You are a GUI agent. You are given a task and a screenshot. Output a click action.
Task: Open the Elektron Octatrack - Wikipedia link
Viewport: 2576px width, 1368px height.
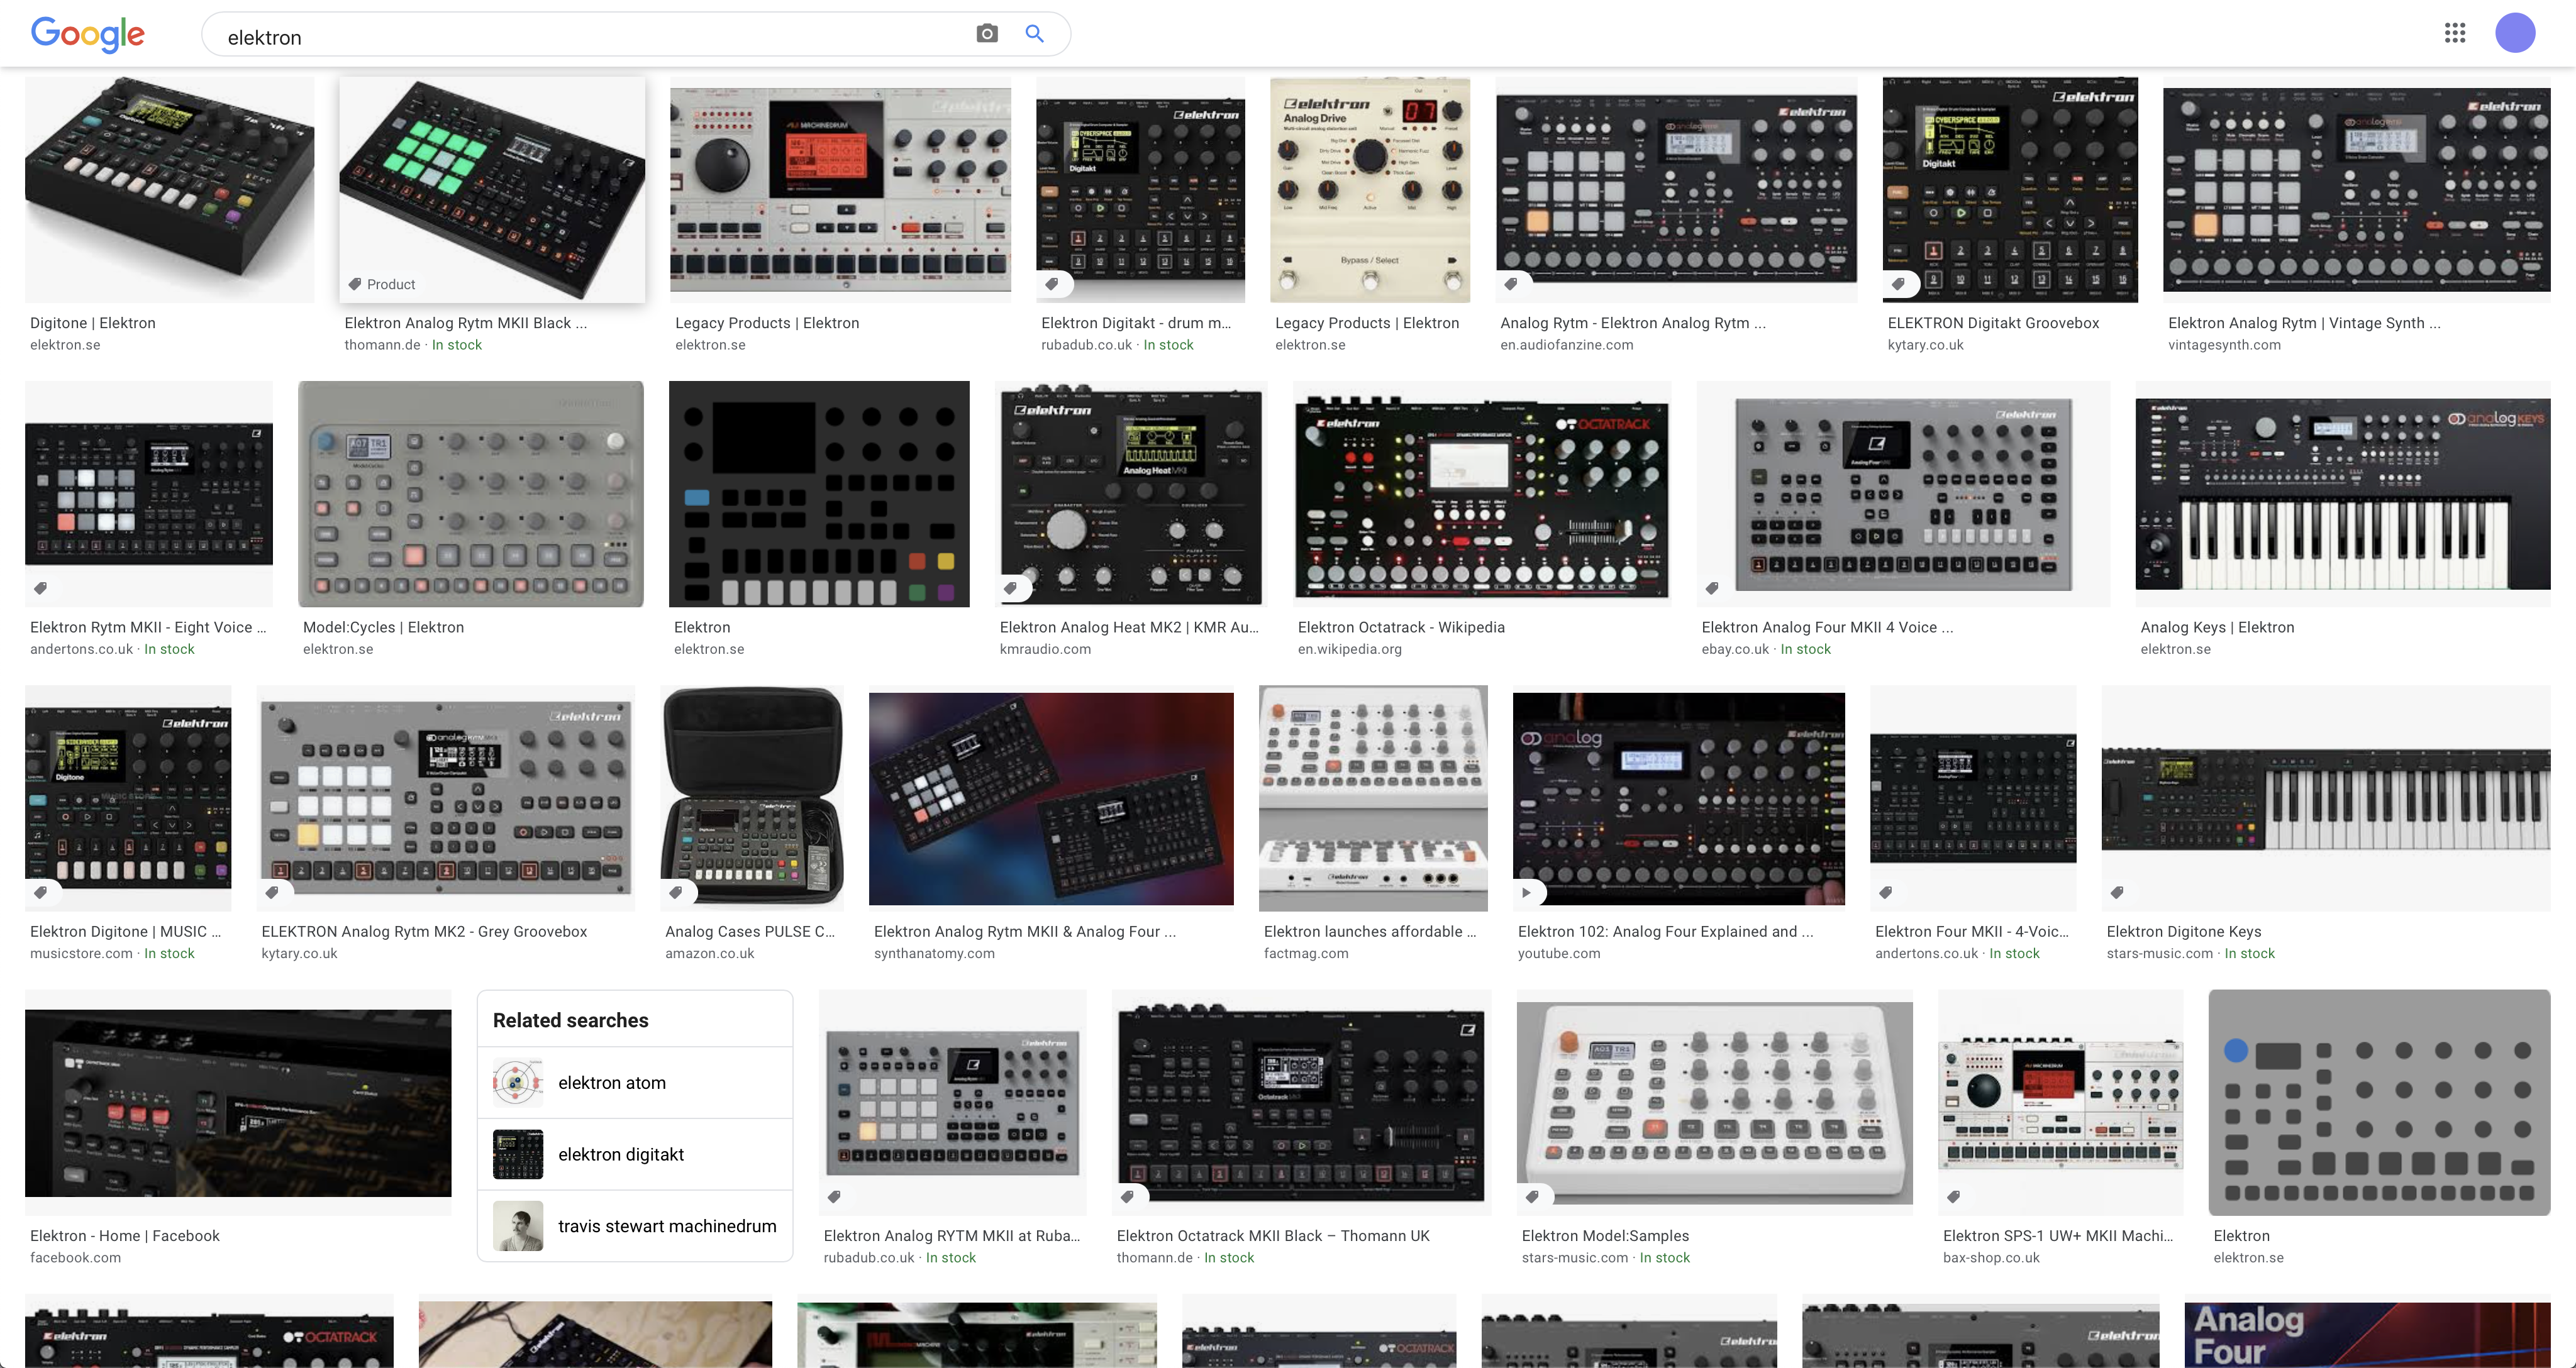click(x=1400, y=627)
